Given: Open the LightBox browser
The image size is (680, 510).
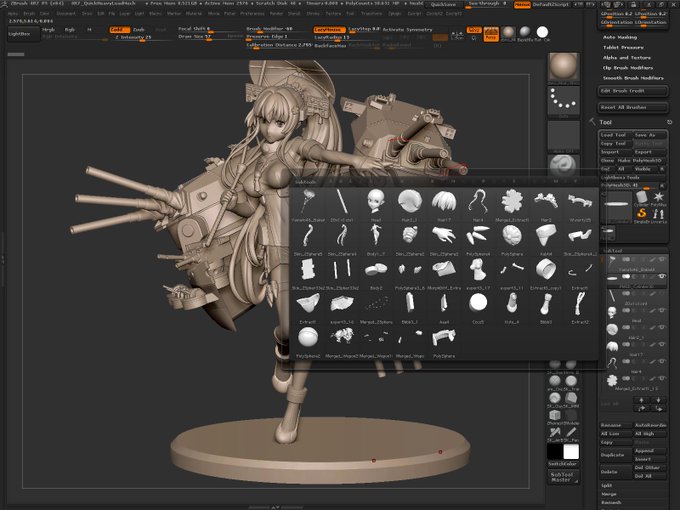Looking at the screenshot, I should click(x=23, y=34).
